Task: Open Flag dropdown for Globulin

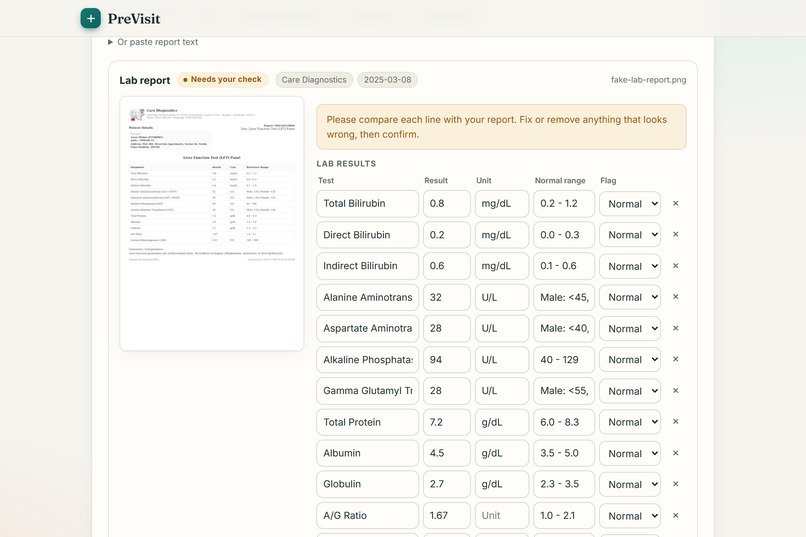Action: click(x=630, y=485)
